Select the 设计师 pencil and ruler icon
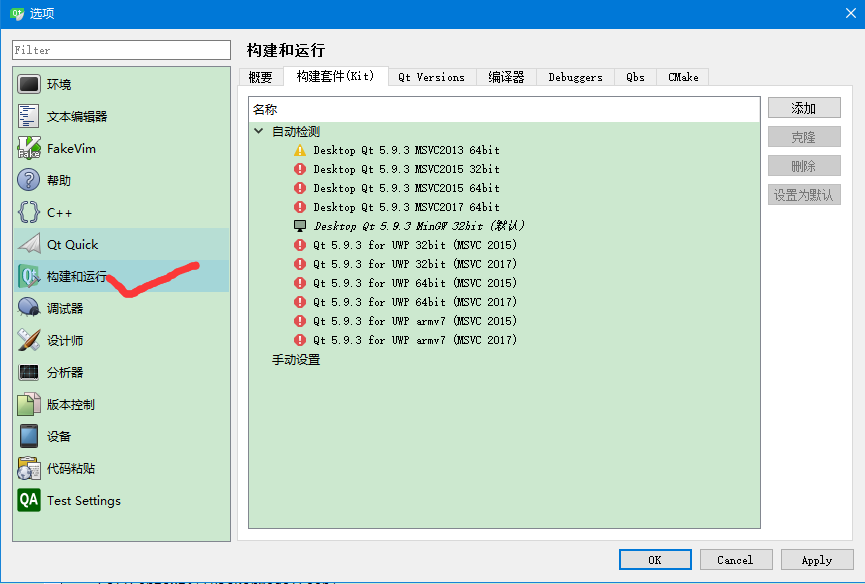This screenshot has width=865, height=584. pyautogui.click(x=29, y=340)
